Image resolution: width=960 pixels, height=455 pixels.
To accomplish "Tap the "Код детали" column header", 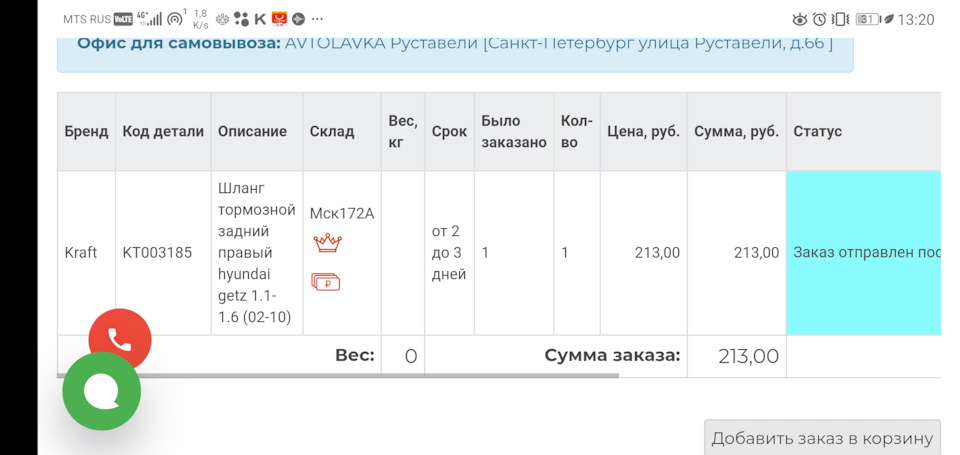I will coord(163,131).
